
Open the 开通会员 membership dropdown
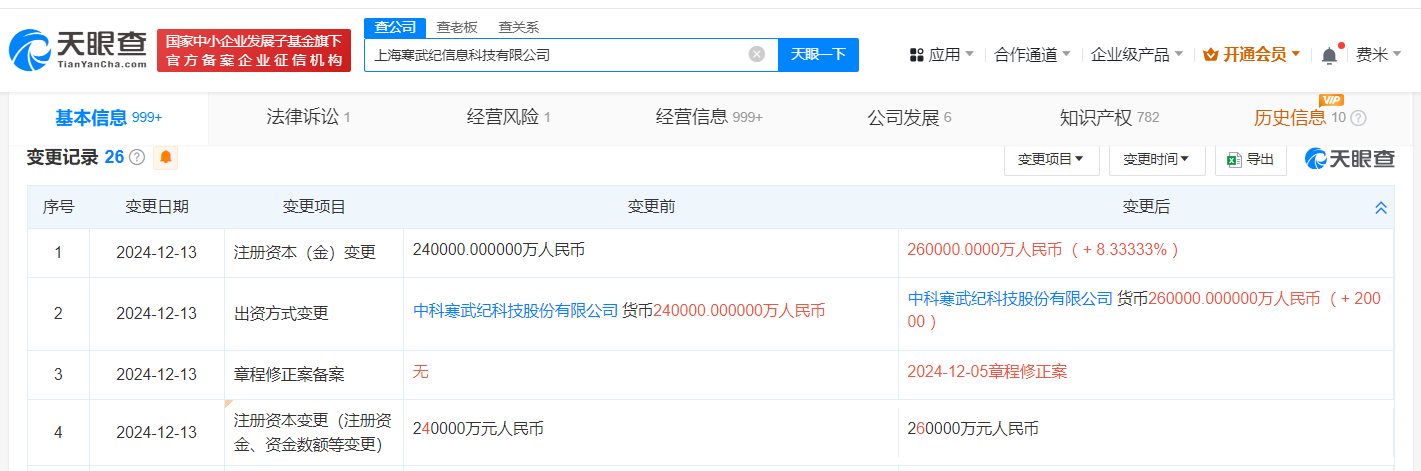[1251, 54]
